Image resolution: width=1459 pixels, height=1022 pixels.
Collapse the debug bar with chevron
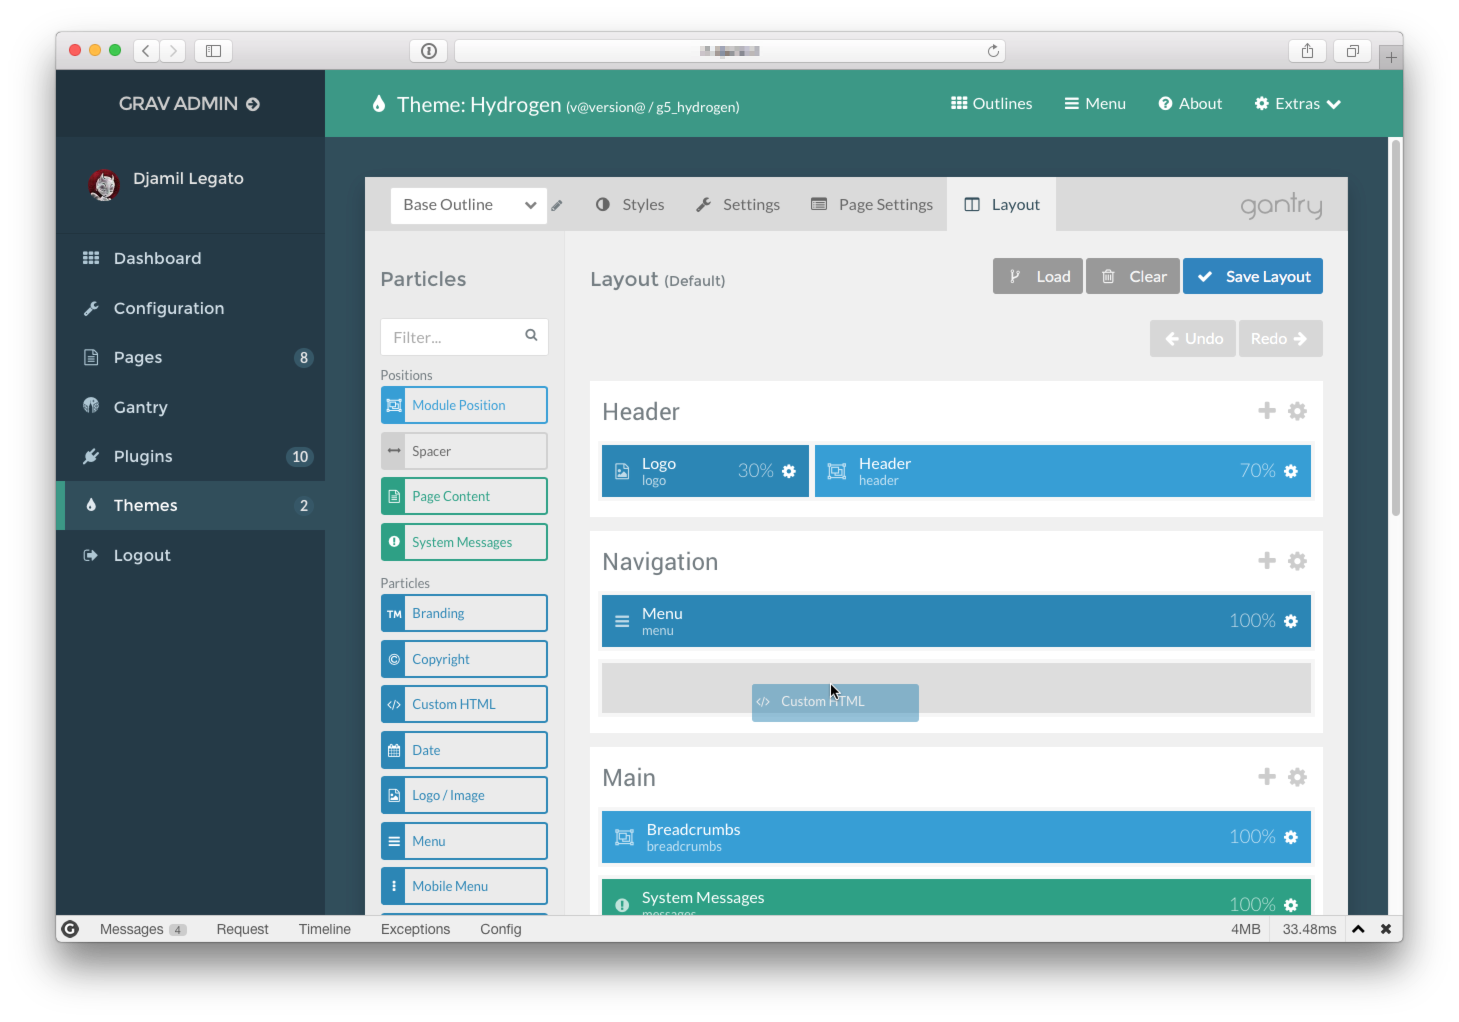(1358, 929)
